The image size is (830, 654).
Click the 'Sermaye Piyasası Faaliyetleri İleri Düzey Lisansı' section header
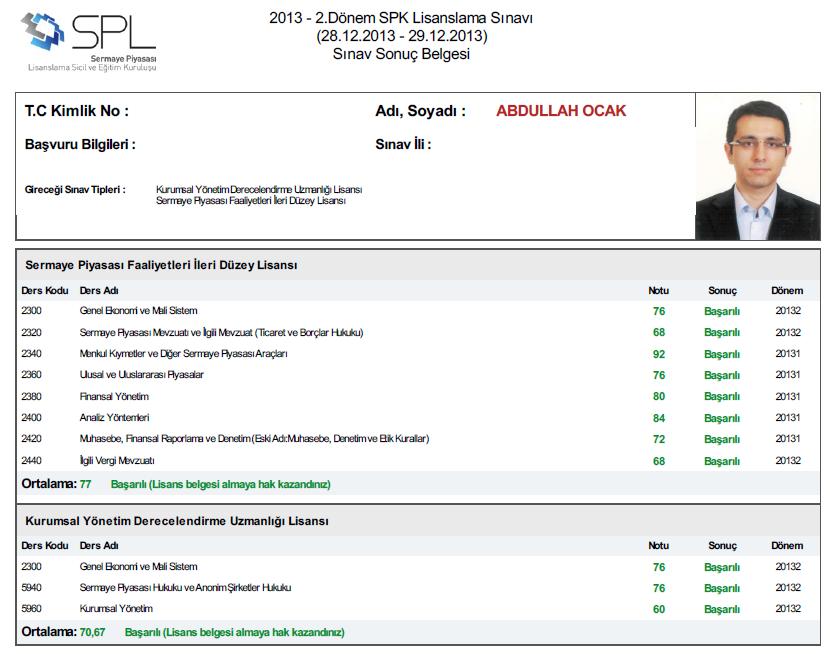click(161, 265)
